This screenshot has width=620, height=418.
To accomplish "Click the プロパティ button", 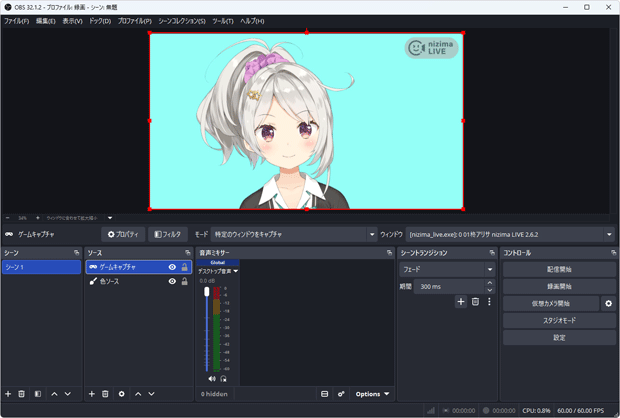I will click(x=123, y=235).
